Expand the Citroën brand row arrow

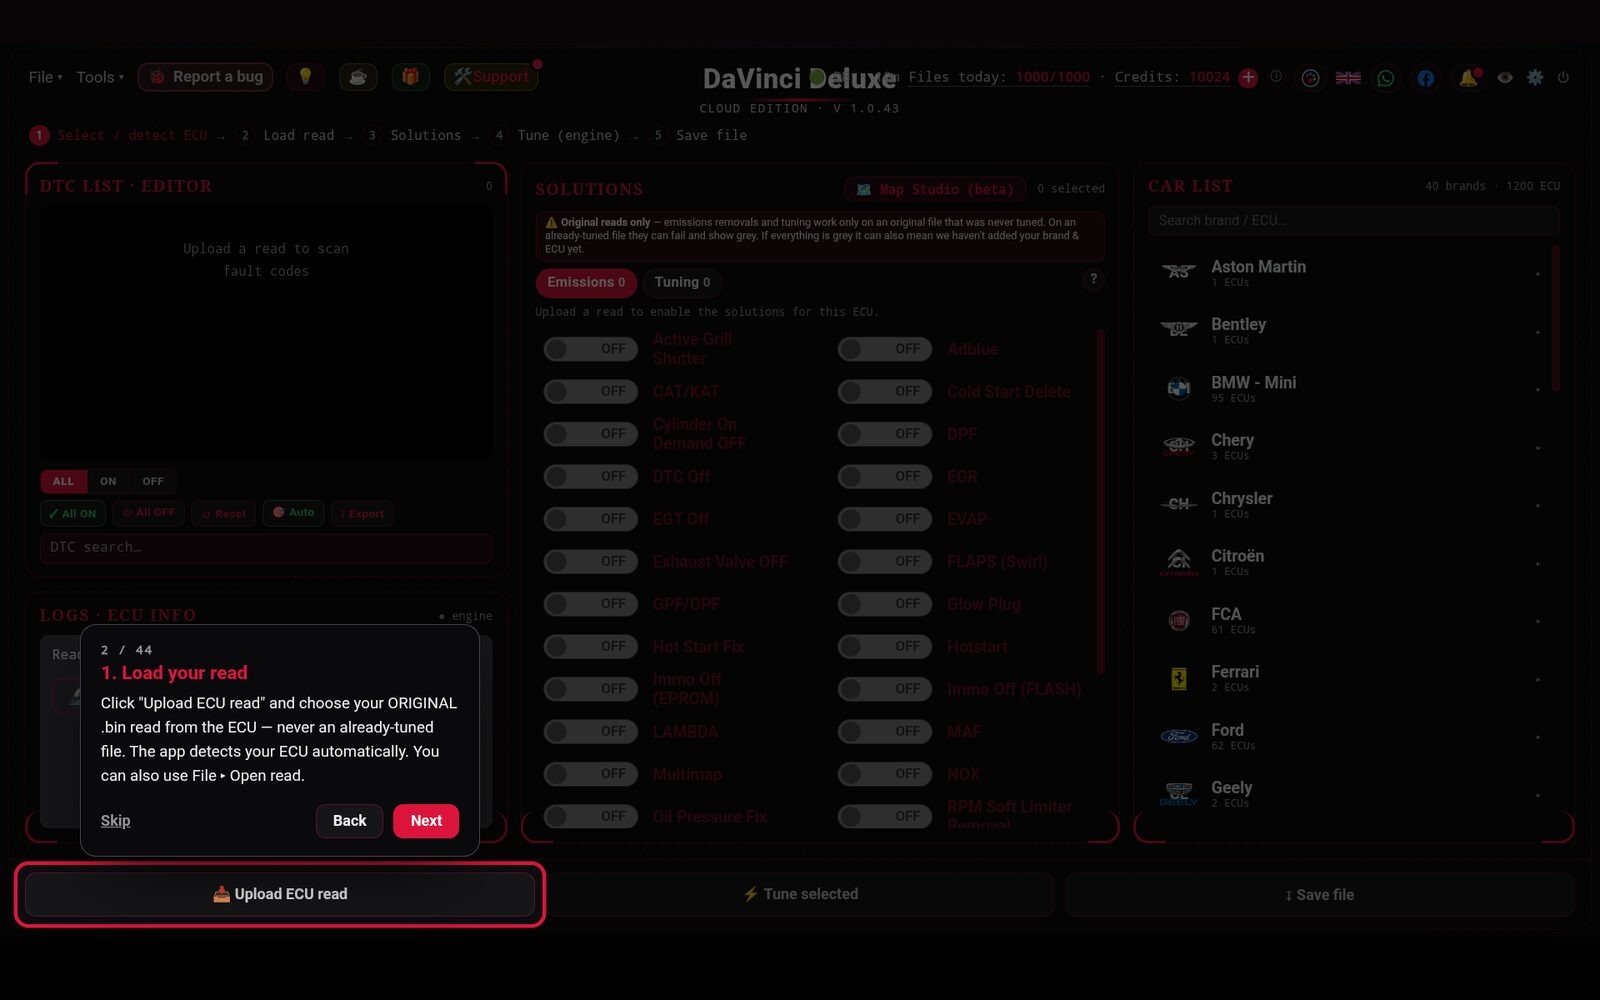click(x=1538, y=563)
